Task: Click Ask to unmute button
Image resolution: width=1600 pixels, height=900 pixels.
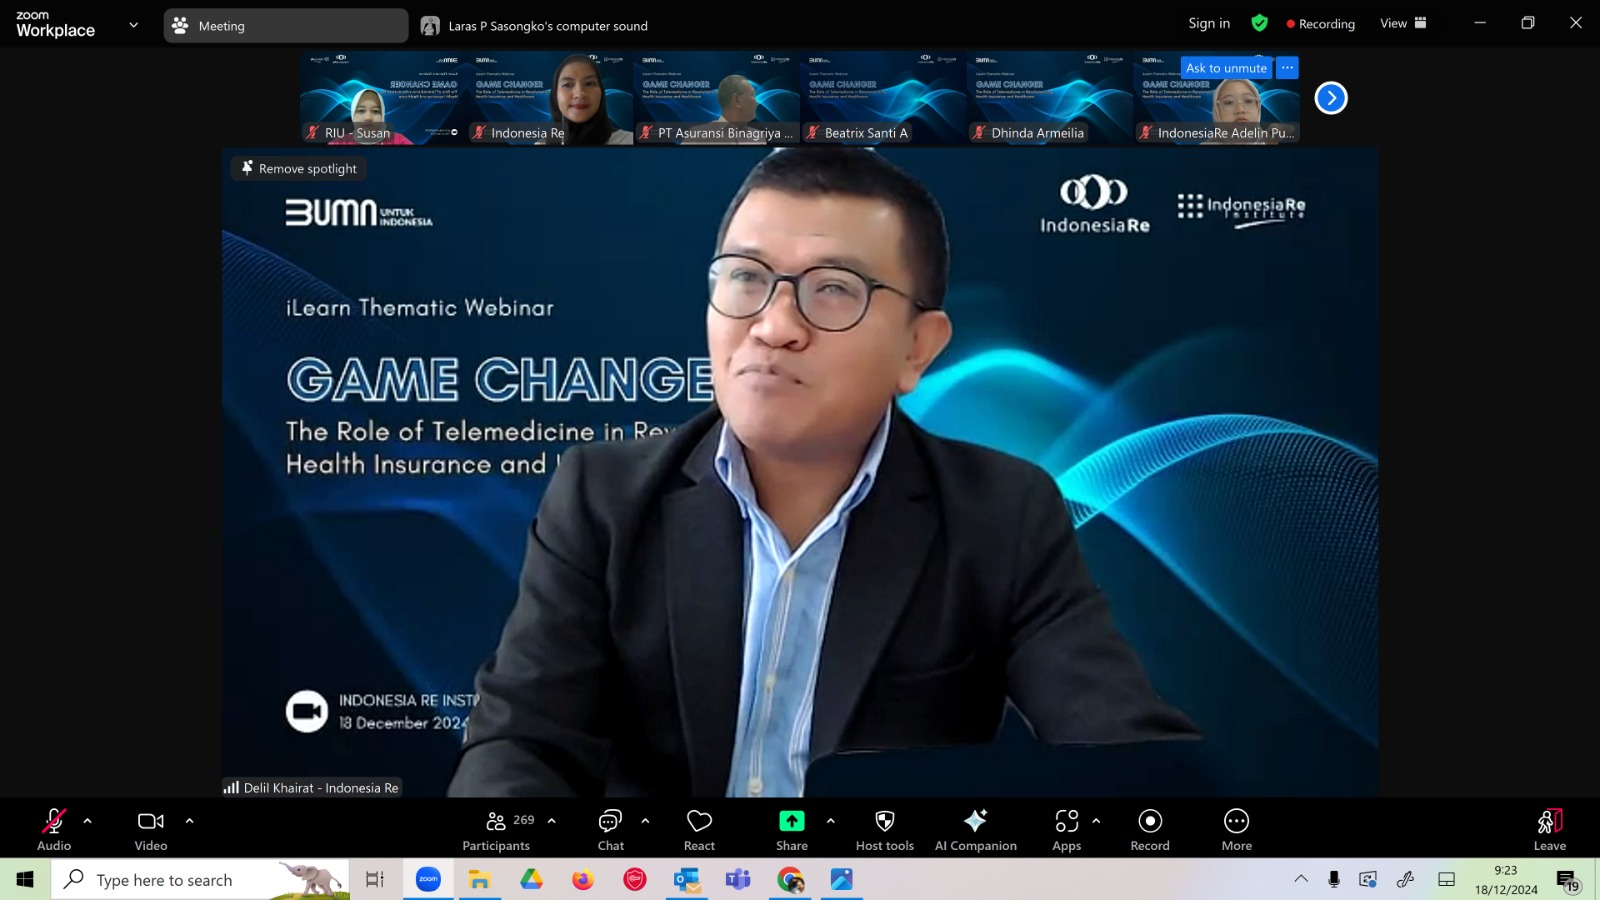Action: 1226,68
